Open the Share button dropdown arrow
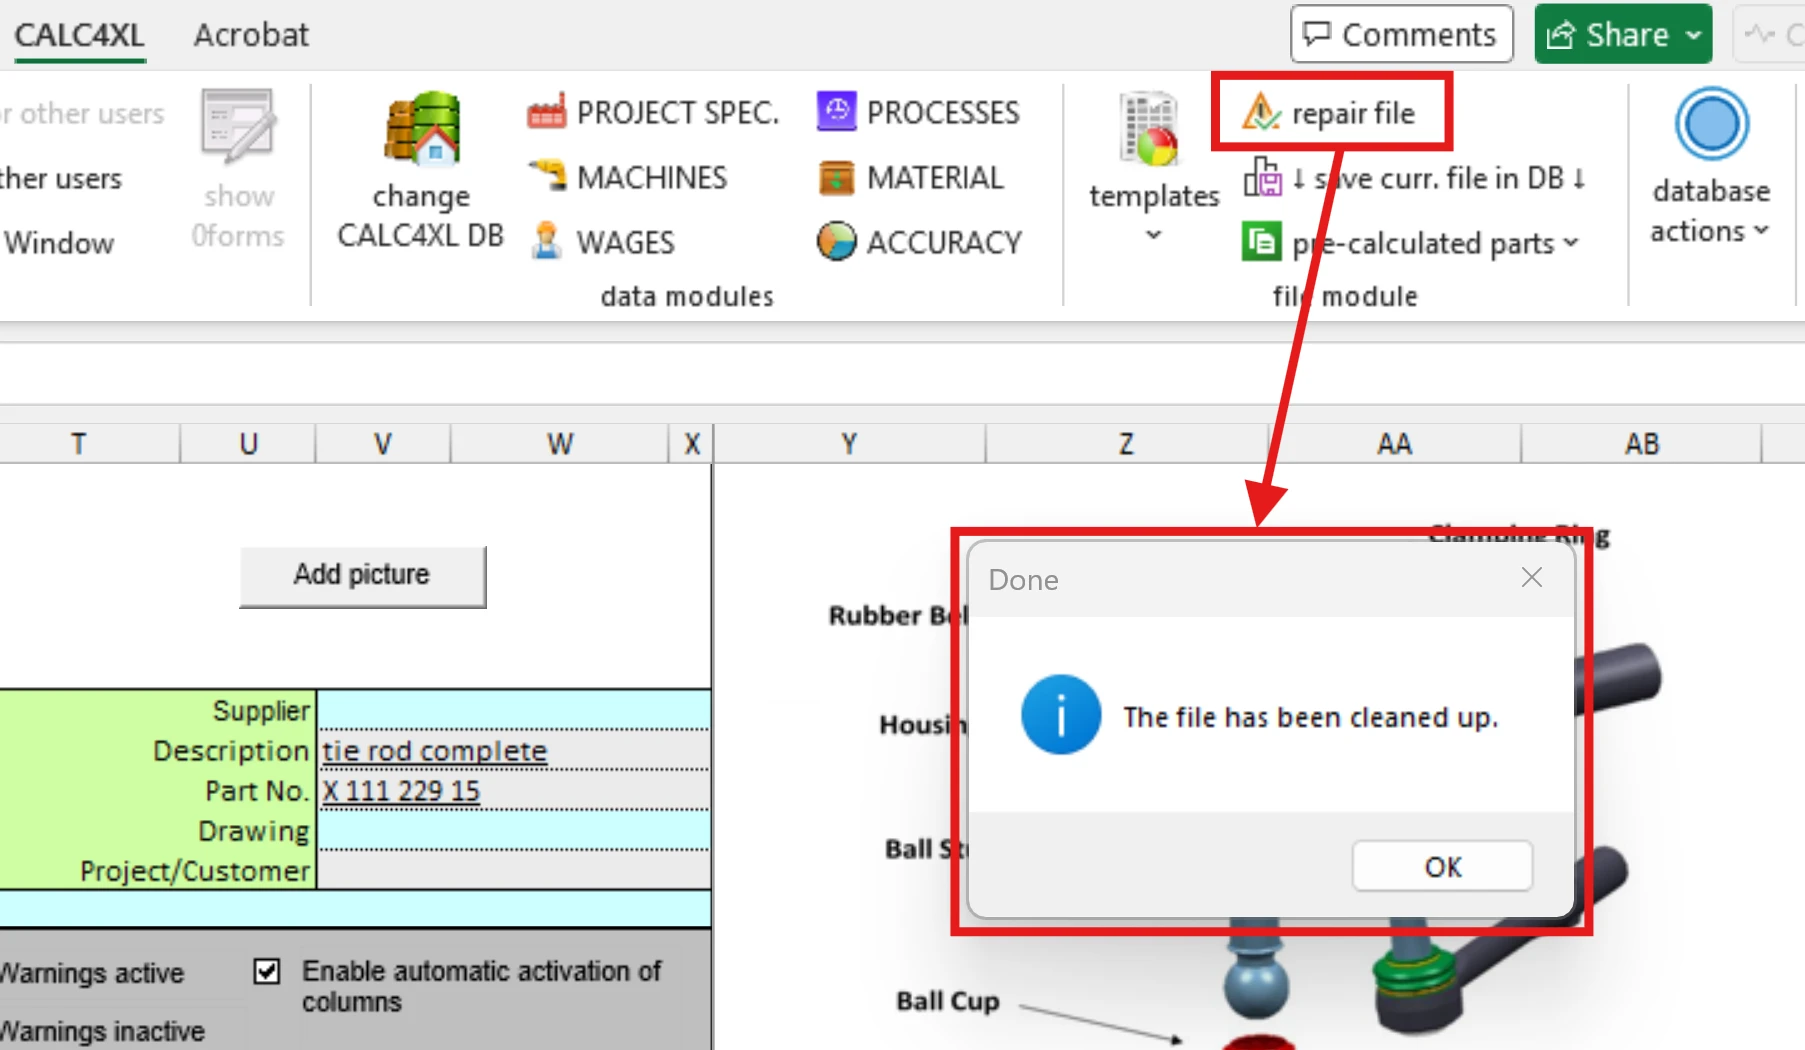 pos(1693,35)
